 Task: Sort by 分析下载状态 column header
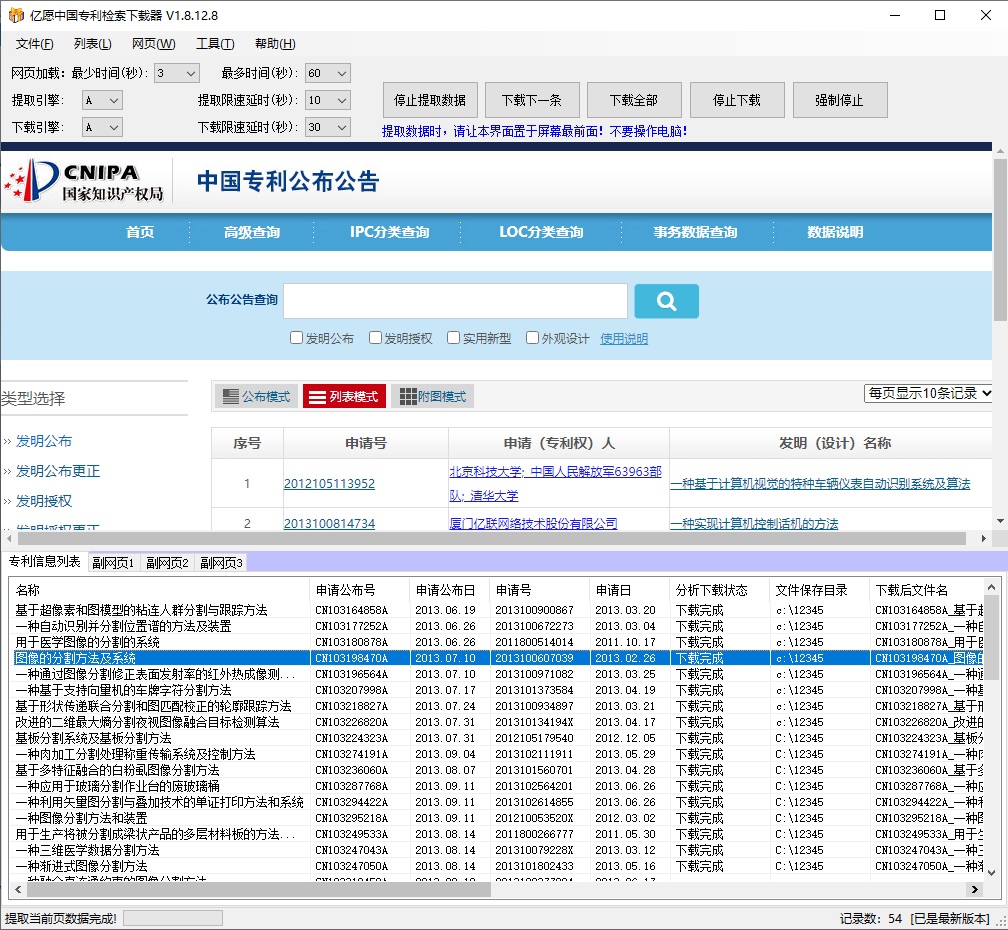pos(719,589)
